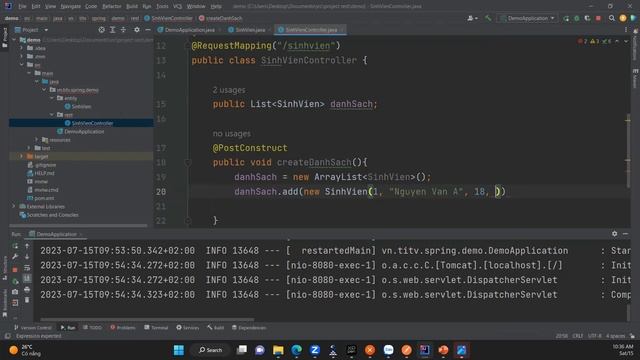Click the build project hammer icon
The image size is (640, 360).
[x=488, y=18]
